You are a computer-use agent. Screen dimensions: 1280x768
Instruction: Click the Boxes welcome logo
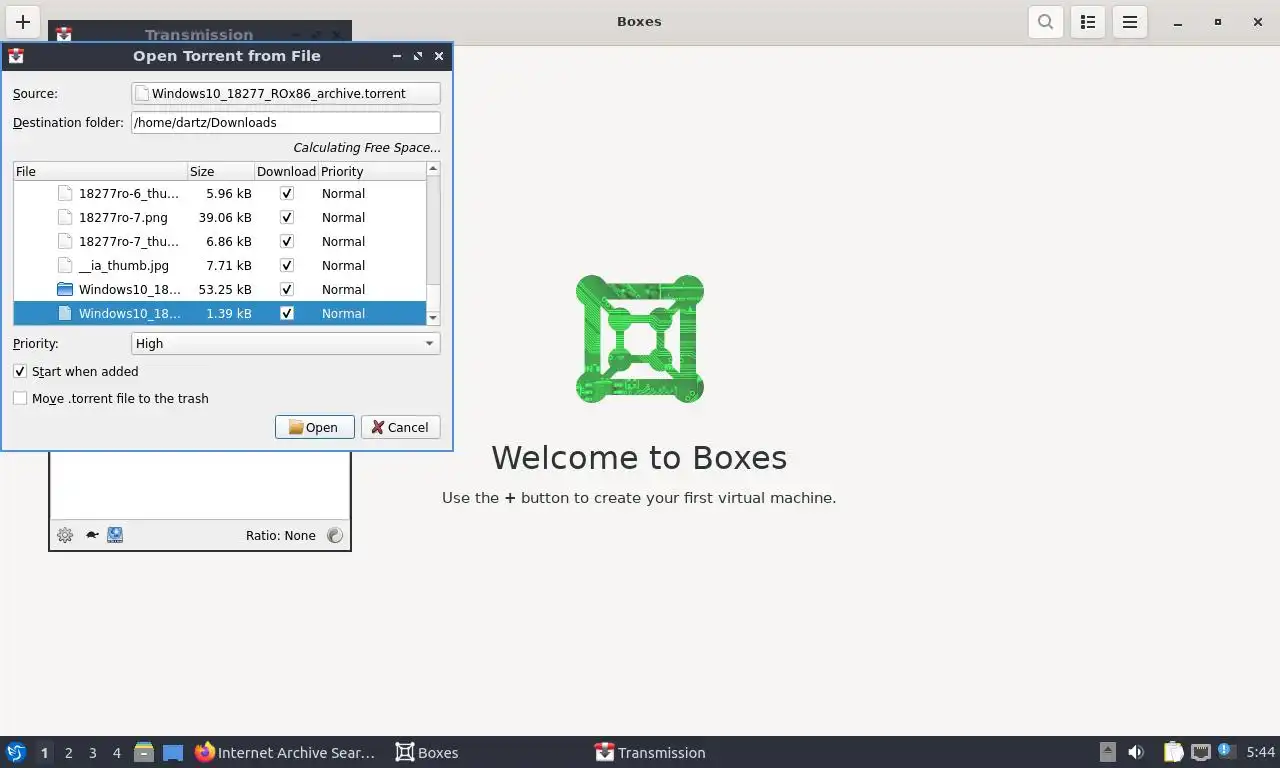[x=640, y=339]
